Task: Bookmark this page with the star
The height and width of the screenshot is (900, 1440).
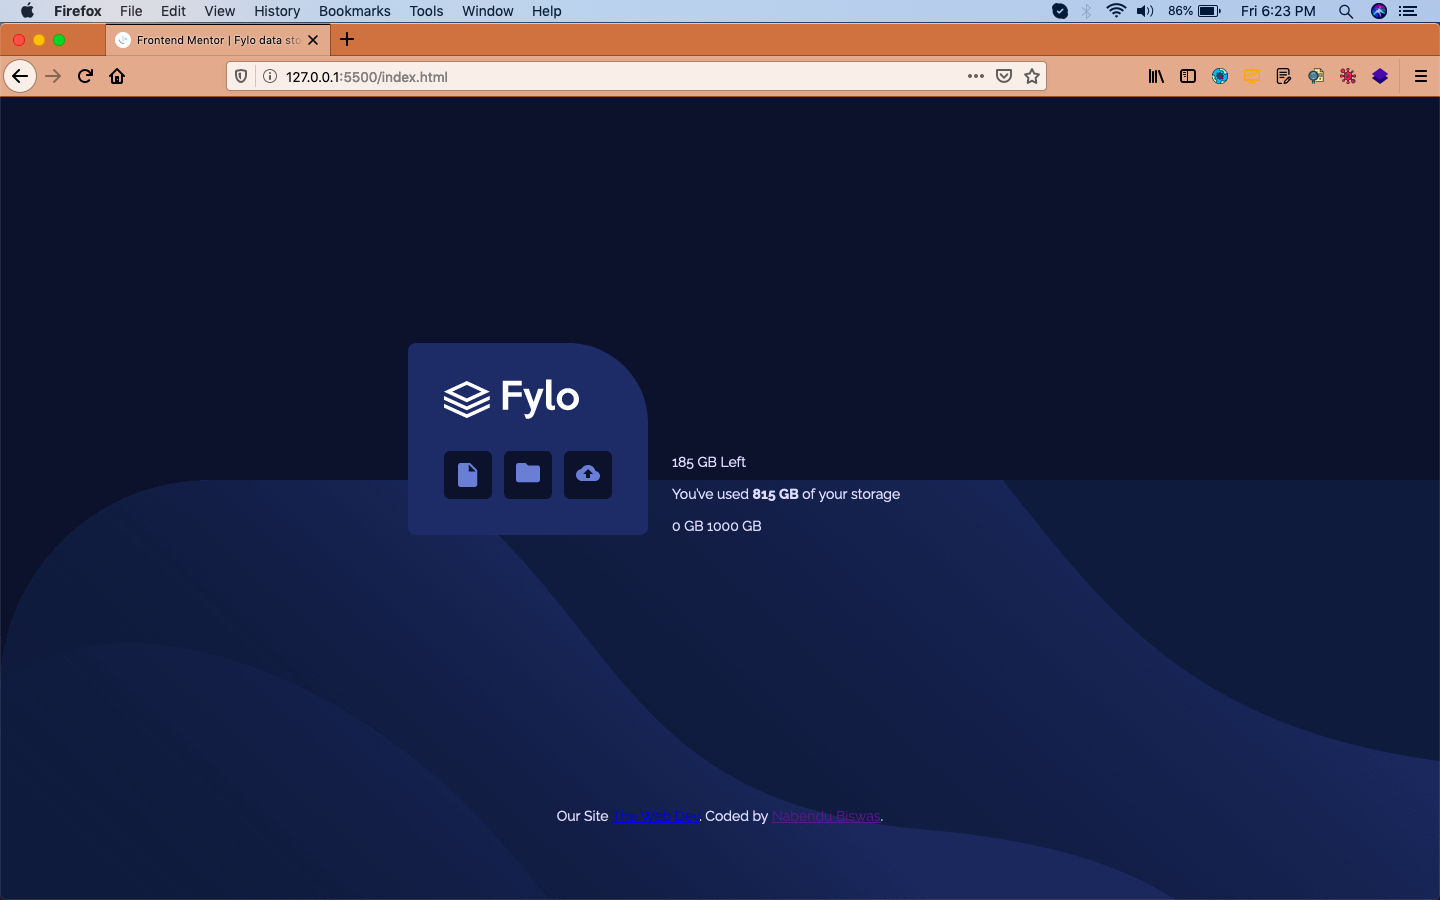Action: point(1032,76)
